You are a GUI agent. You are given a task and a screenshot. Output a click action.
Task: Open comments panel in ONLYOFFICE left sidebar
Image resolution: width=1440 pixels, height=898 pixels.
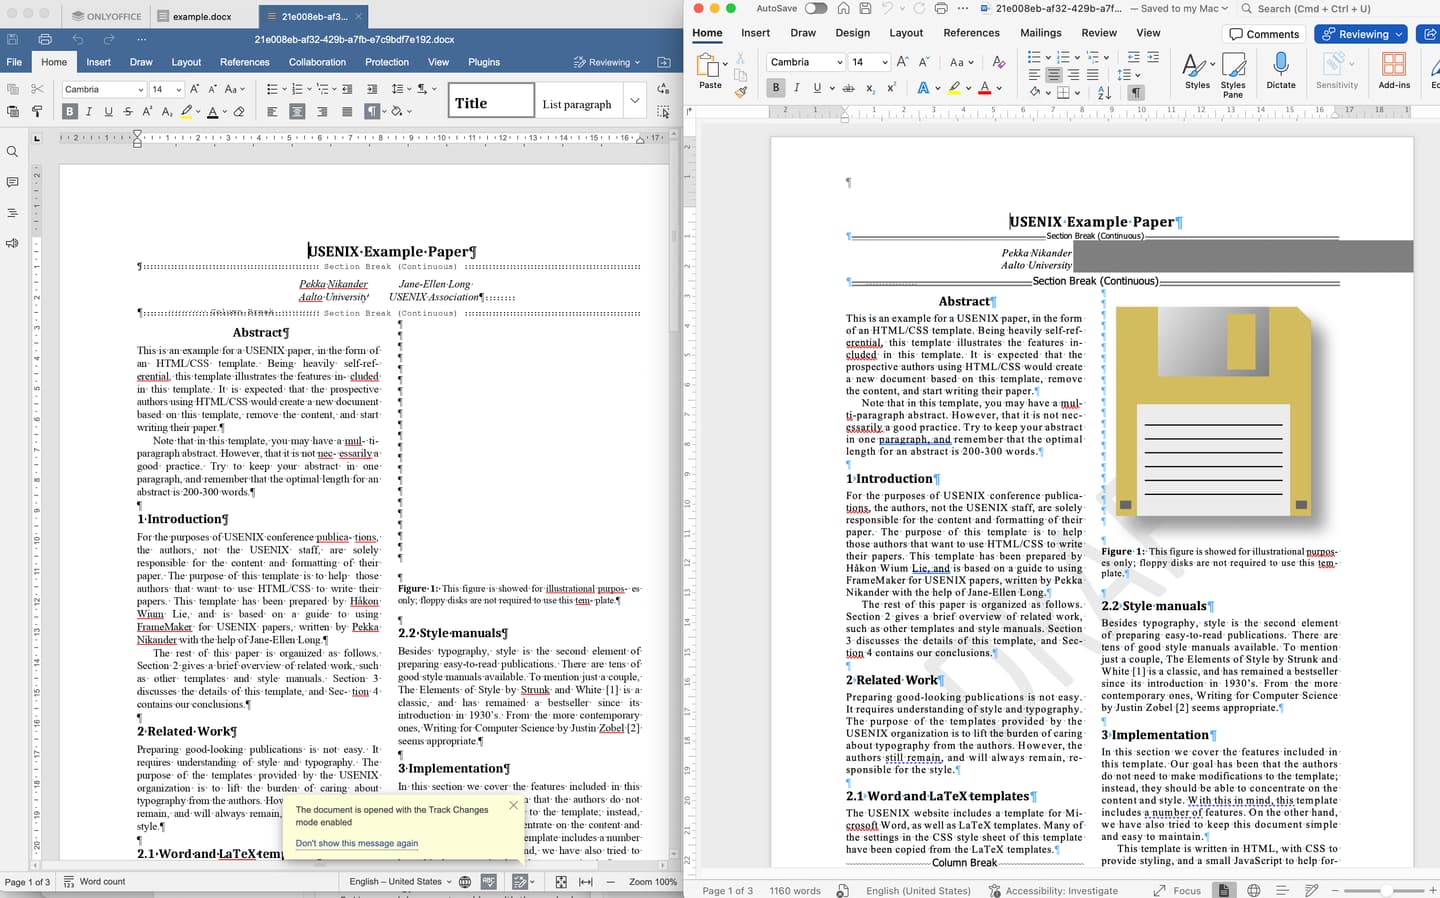click(12, 182)
